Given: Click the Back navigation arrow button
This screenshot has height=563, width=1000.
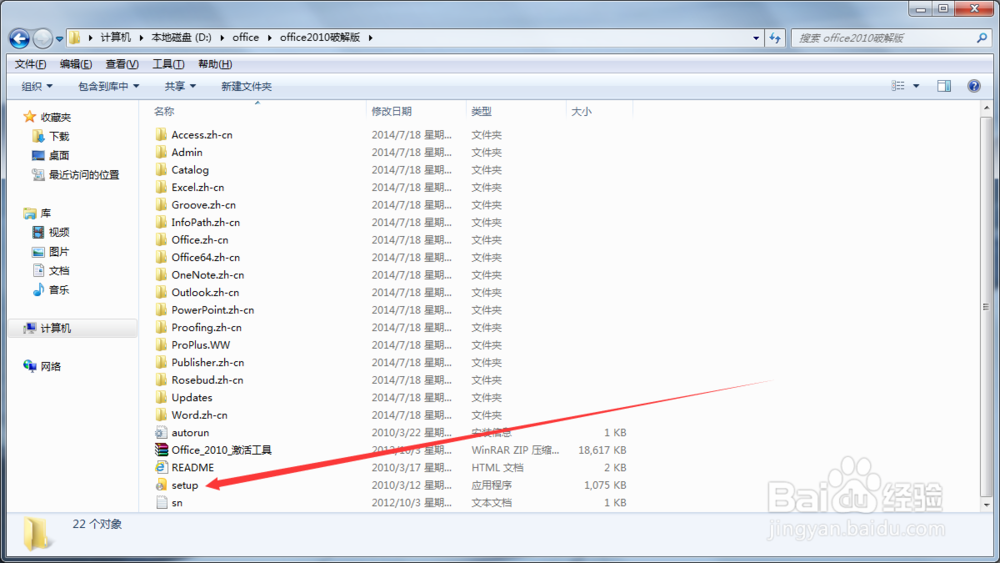Looking at the screenshot, I should click(x=19, y=38).
